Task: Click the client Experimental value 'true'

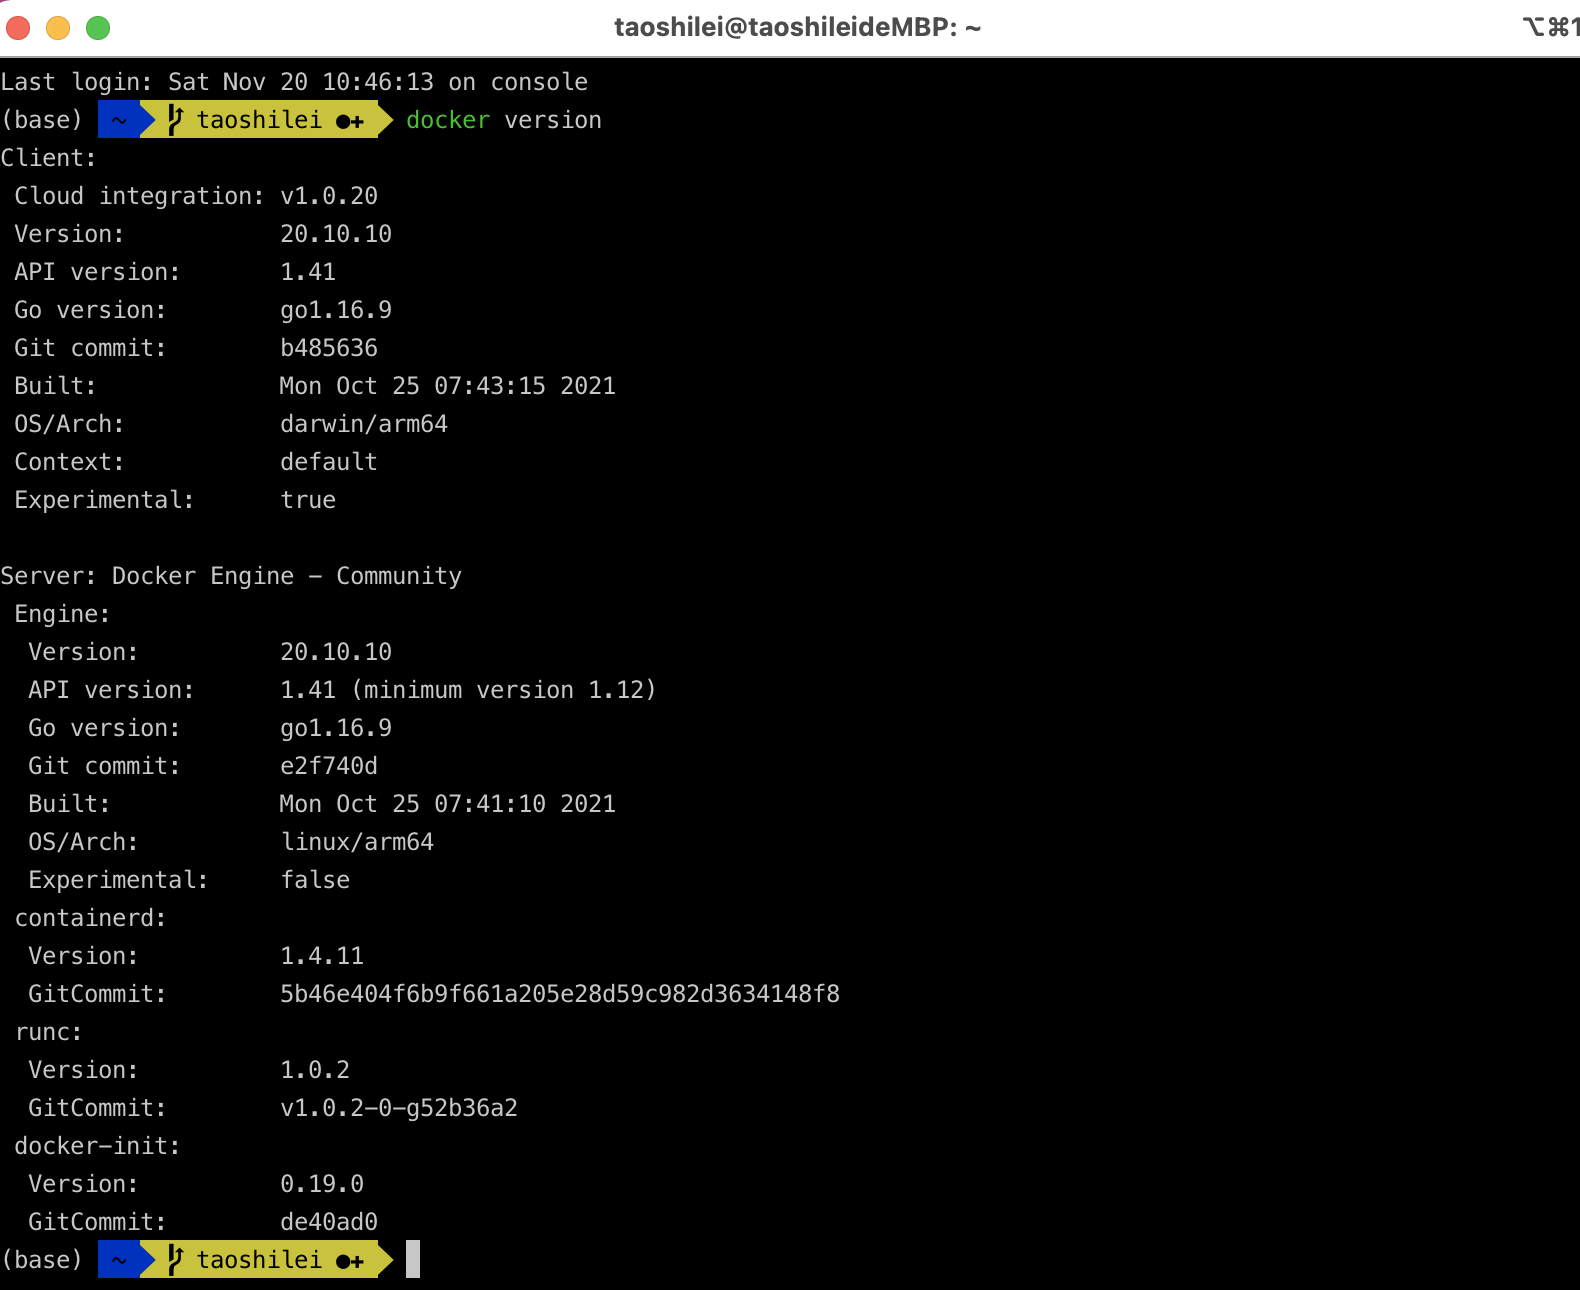Action: (x=308, y=500)
